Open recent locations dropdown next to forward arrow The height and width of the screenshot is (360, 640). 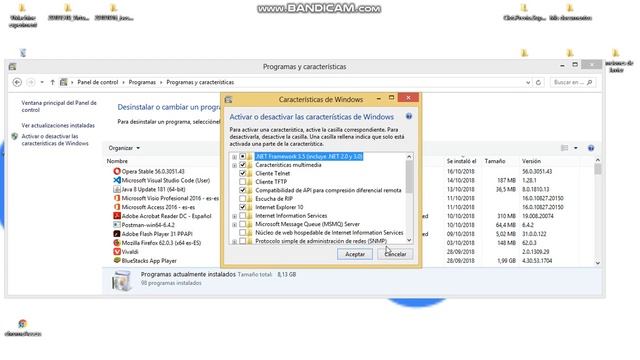click(x=42, y=82)
